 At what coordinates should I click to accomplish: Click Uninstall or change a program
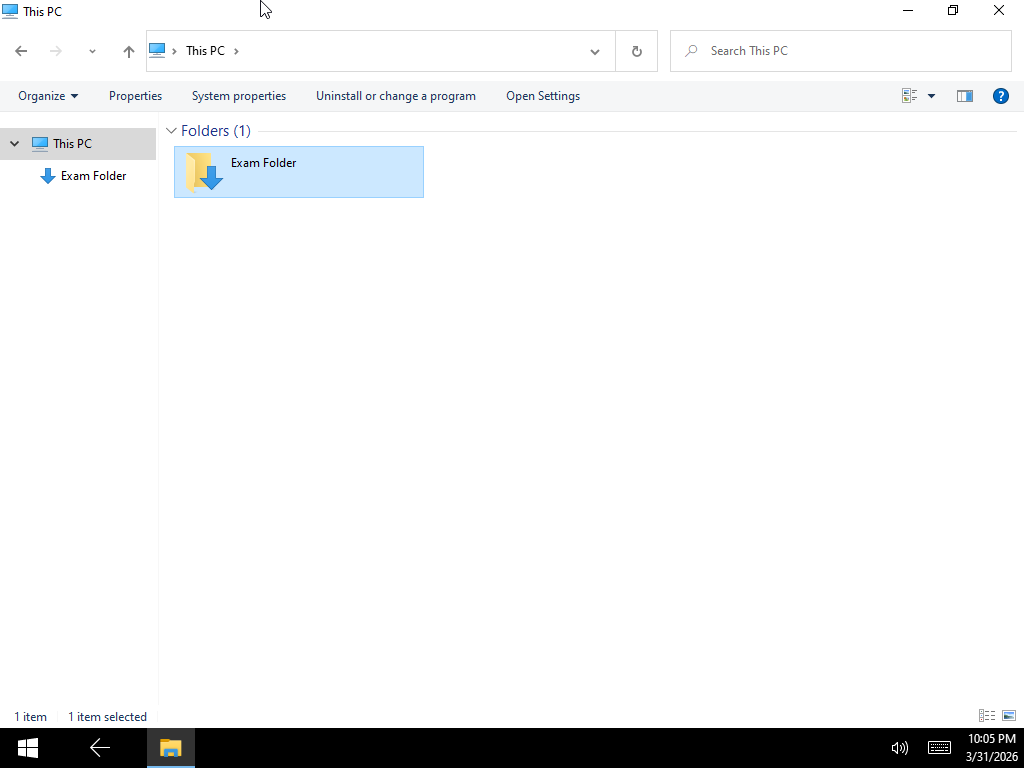click(395, 95)
